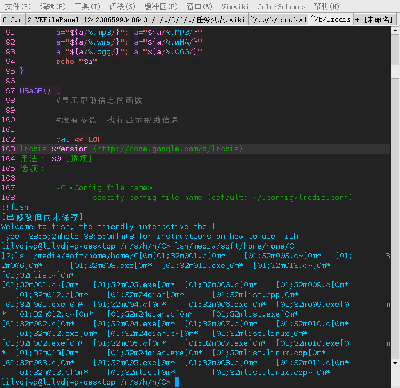Click the code.google.com URL on line 103
The width and height of the screenshot is (400, 388).
[168, 149]
